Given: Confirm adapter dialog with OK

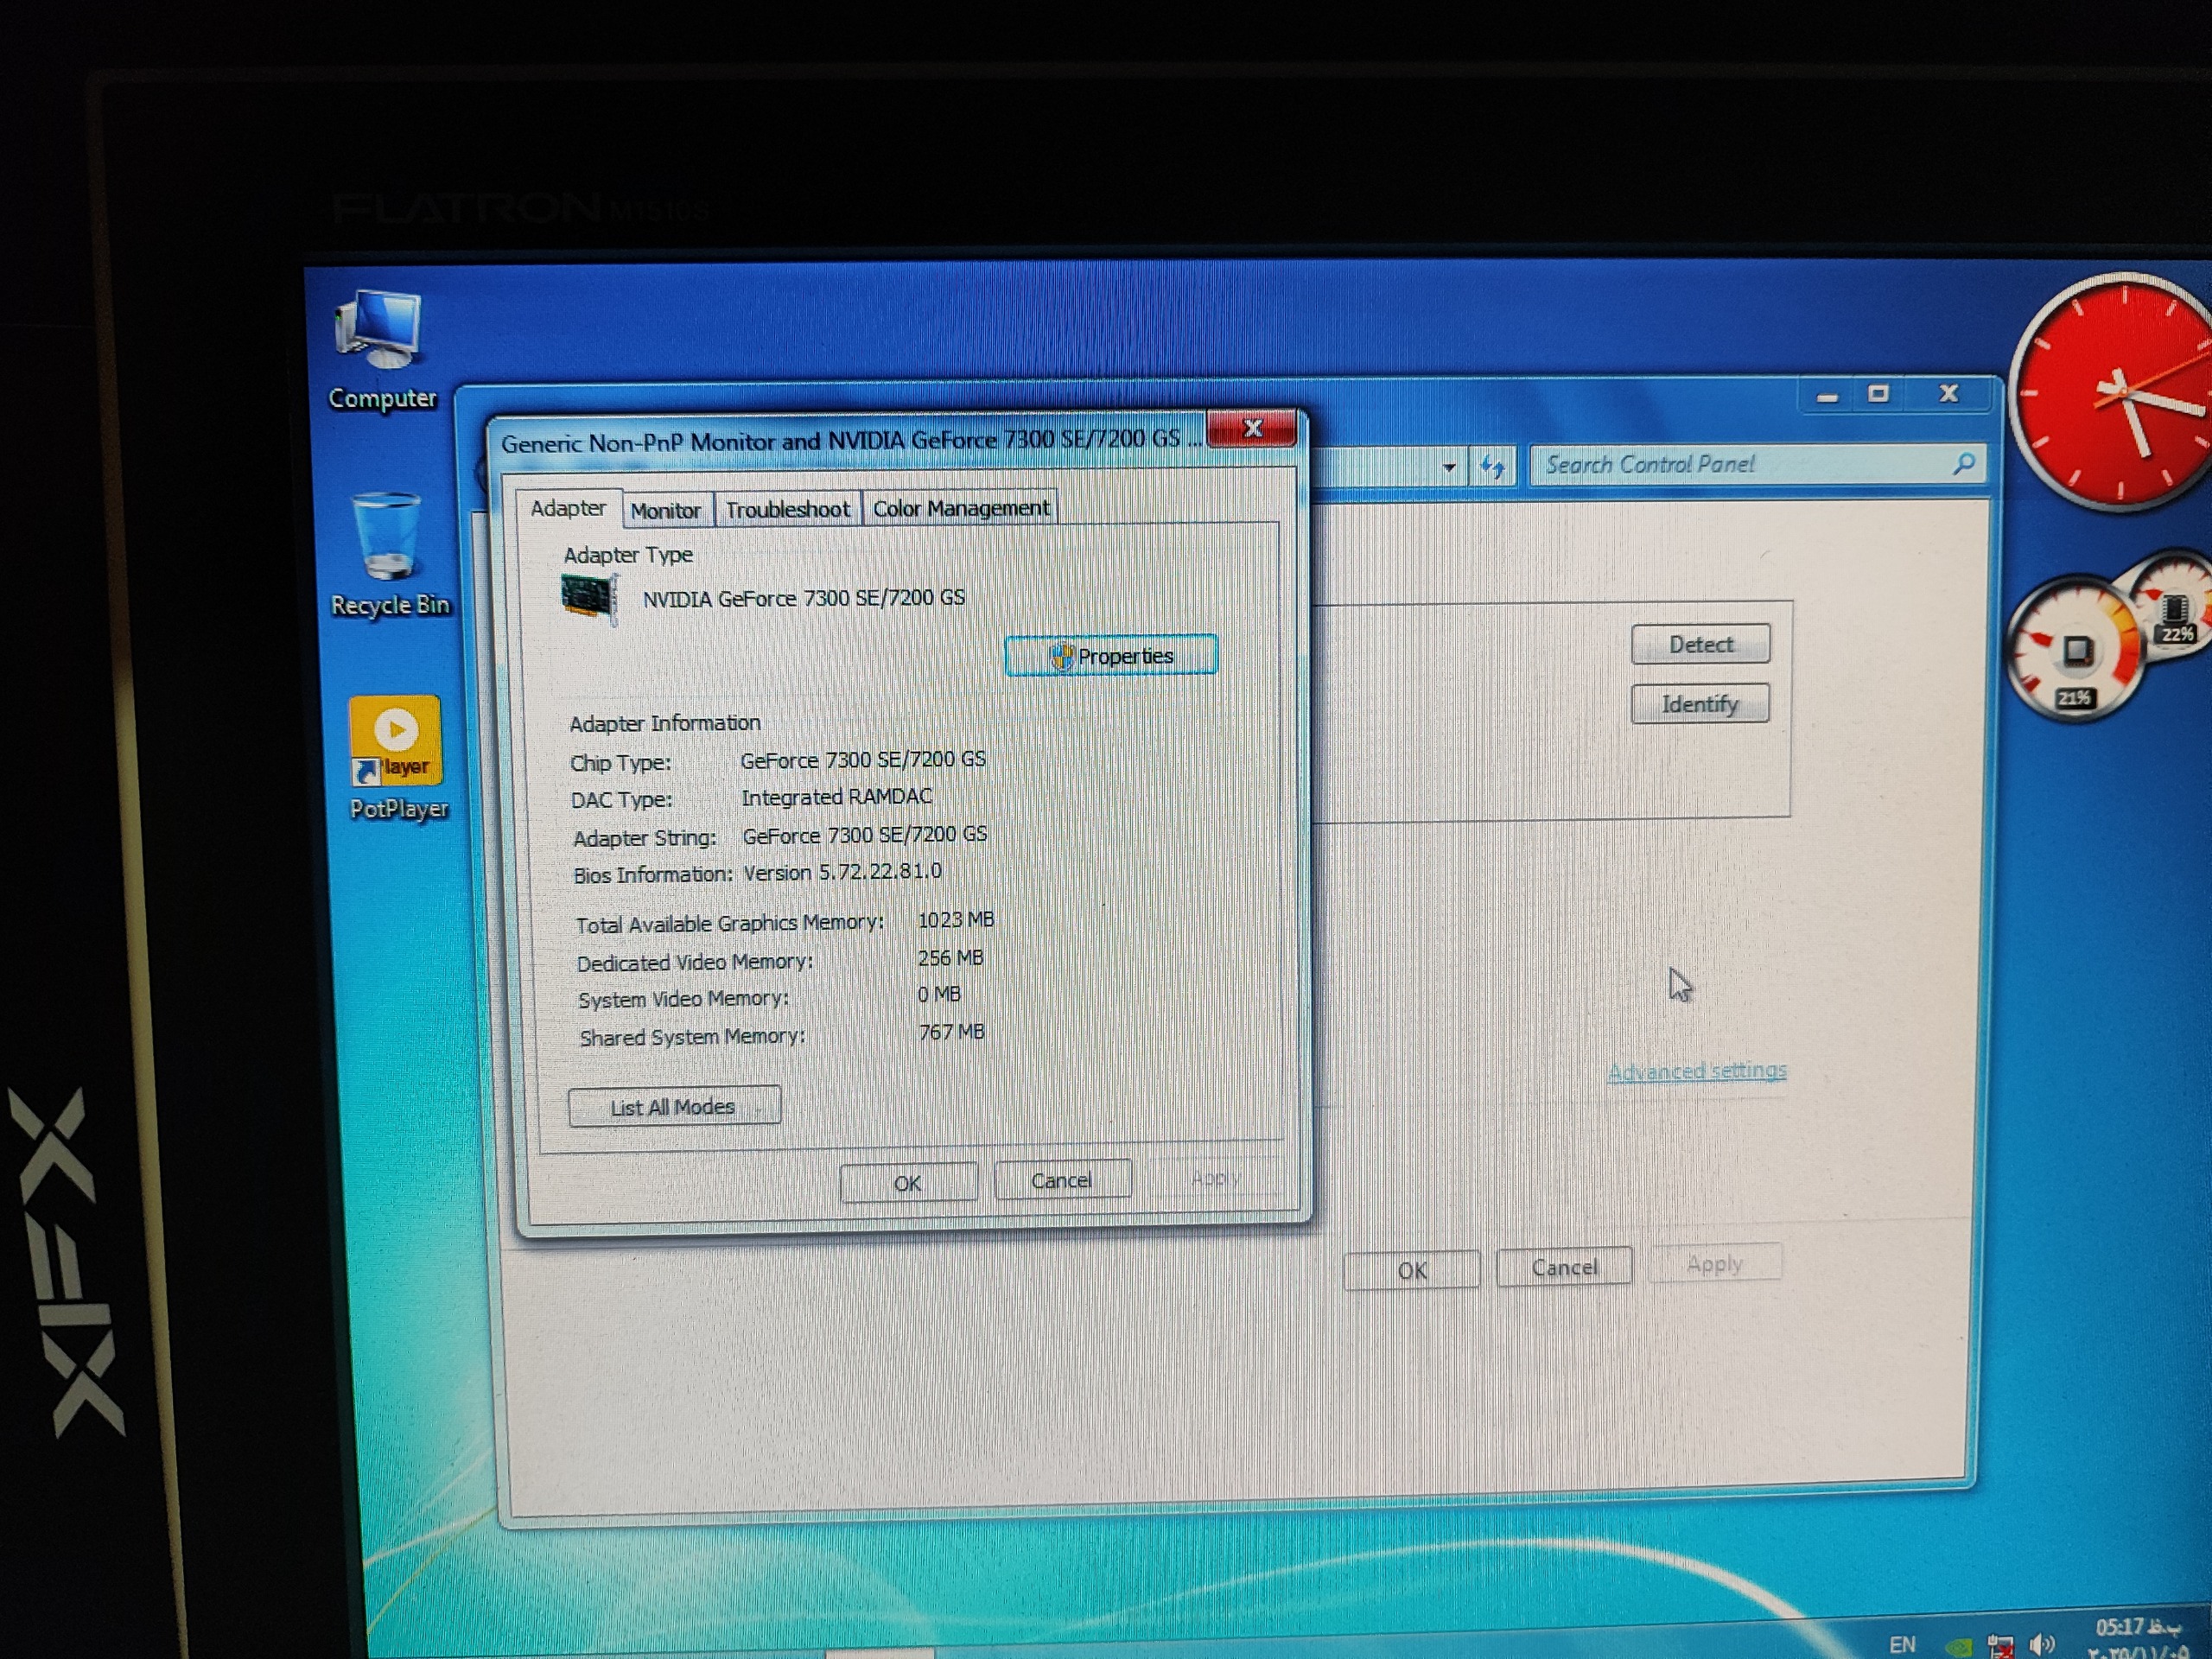Looking at the screenshot, I should [x=908, y=1183].
